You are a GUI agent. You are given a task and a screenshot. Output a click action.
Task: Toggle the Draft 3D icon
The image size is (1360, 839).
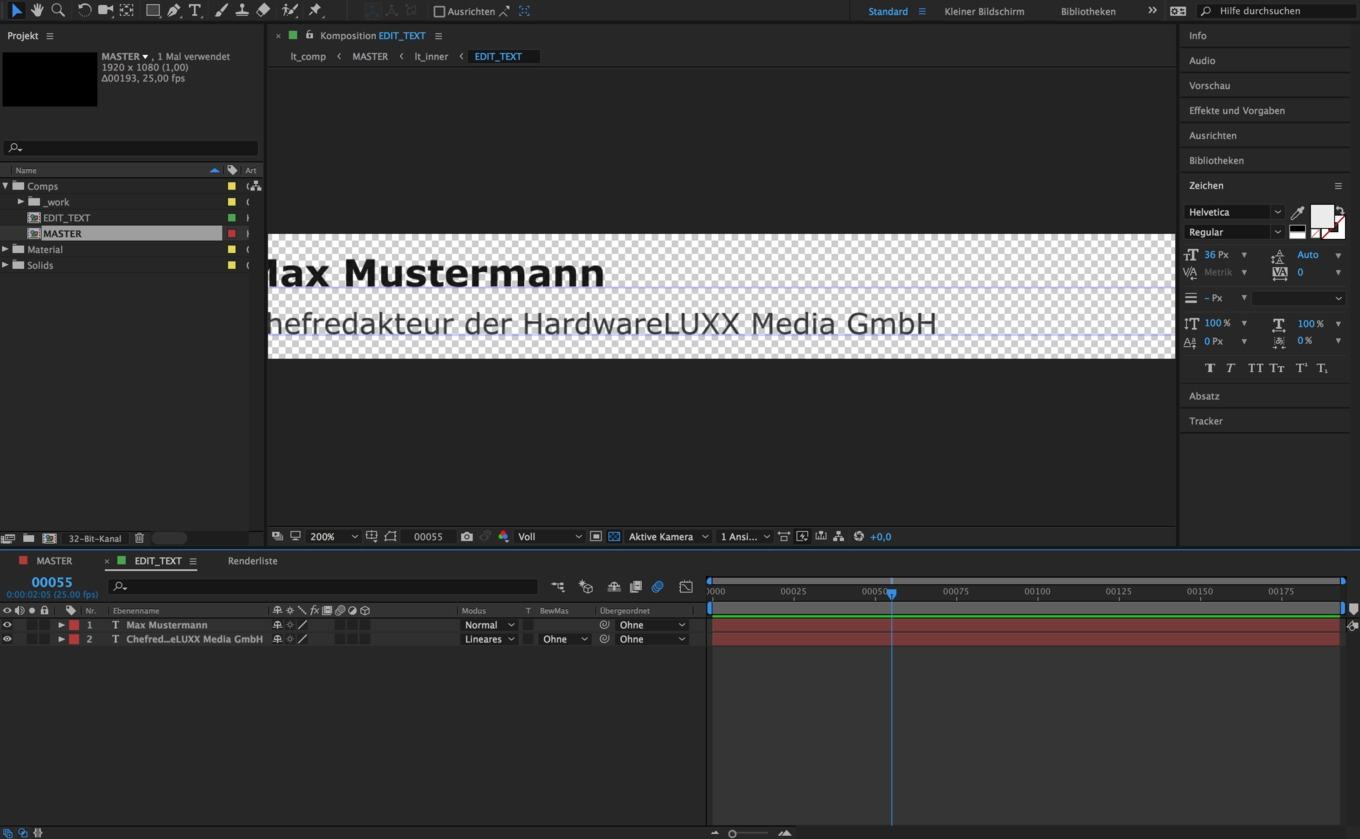point(586,587)
